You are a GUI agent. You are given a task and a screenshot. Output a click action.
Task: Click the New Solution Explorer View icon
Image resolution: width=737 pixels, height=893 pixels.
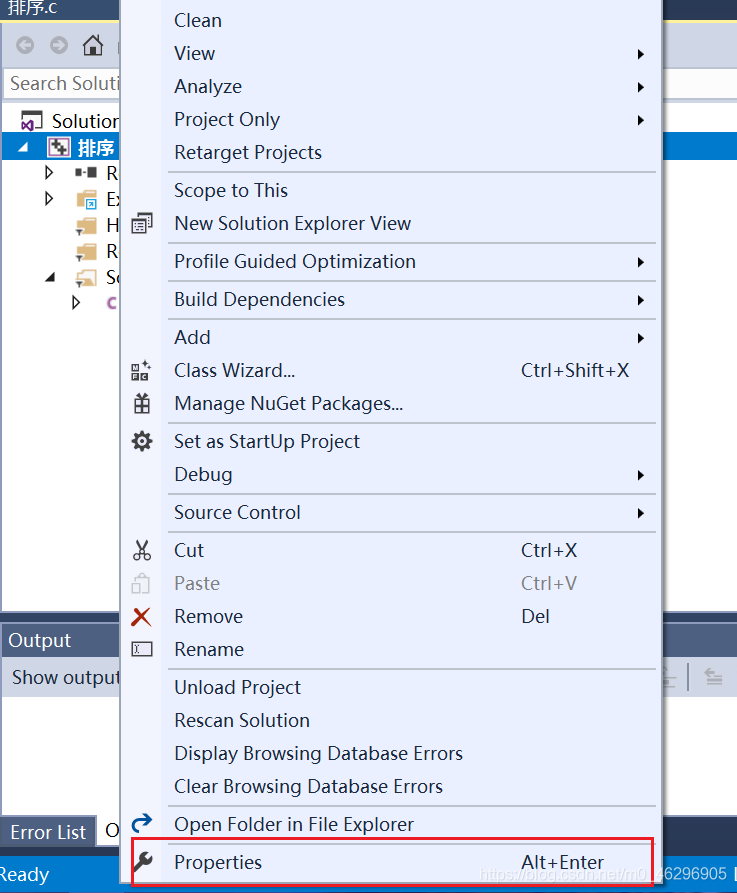click(142, 223)
